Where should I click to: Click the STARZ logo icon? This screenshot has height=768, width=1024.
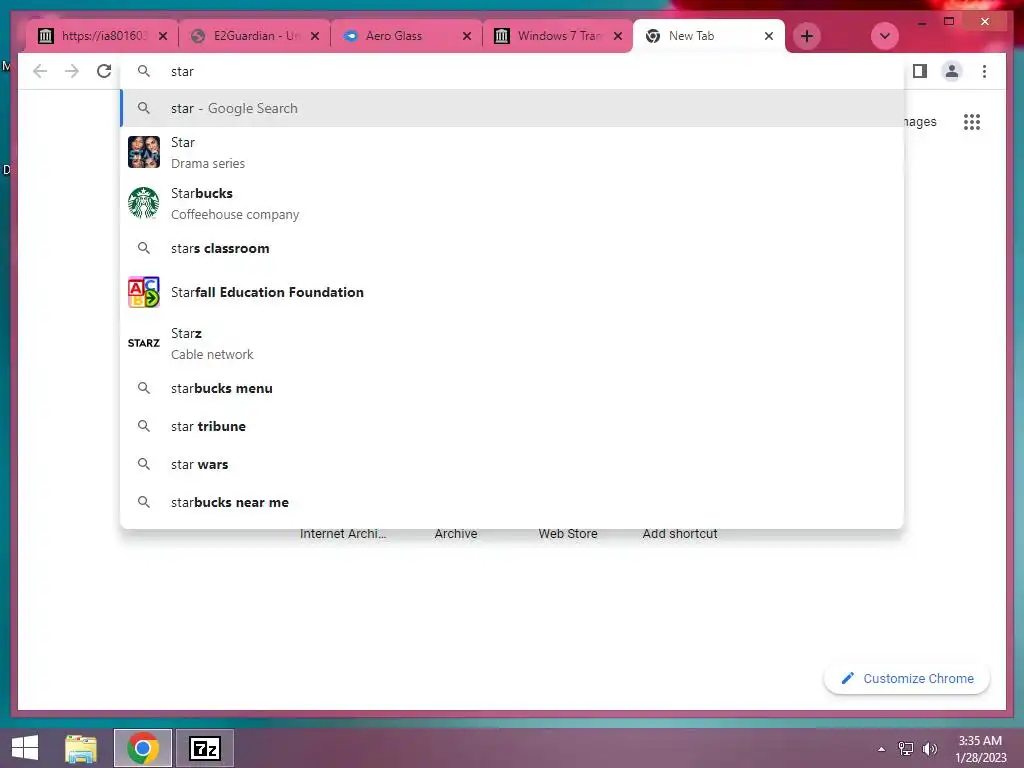pyautogui.click(x=144, y=343)
